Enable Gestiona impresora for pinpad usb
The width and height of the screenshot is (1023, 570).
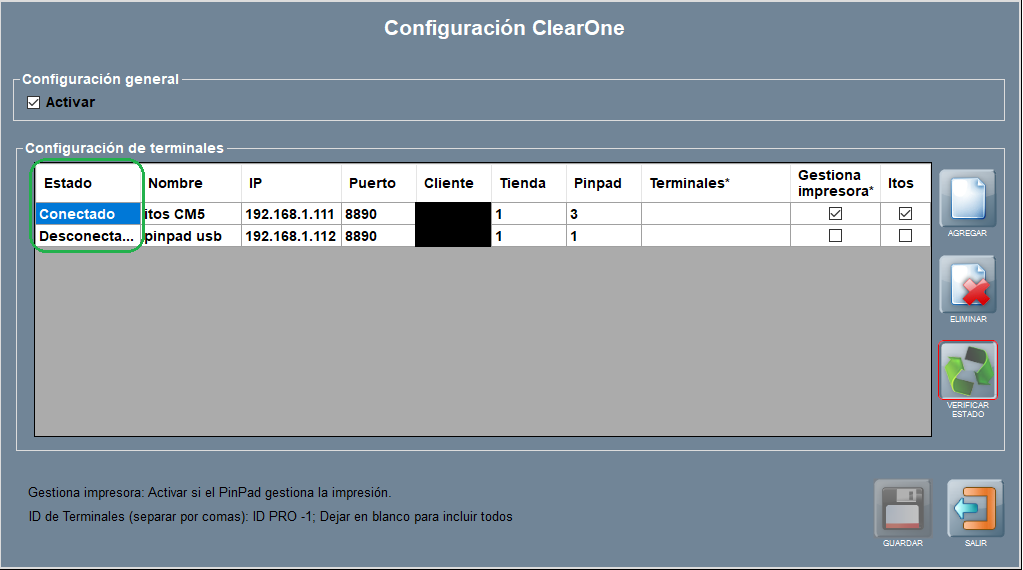pyautogui.click(x=835, y=236)
